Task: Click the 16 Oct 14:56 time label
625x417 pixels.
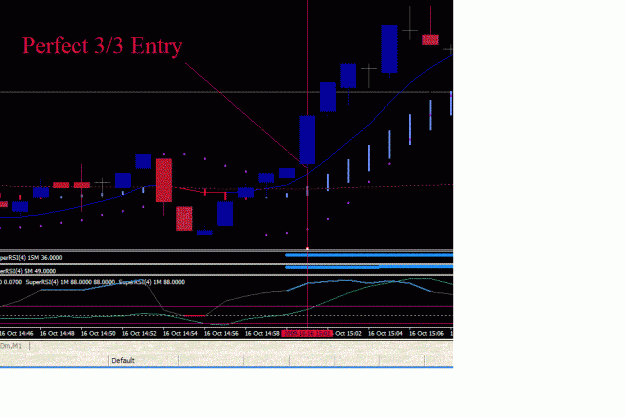Action: pyautogui.click(x=221, y=333)
